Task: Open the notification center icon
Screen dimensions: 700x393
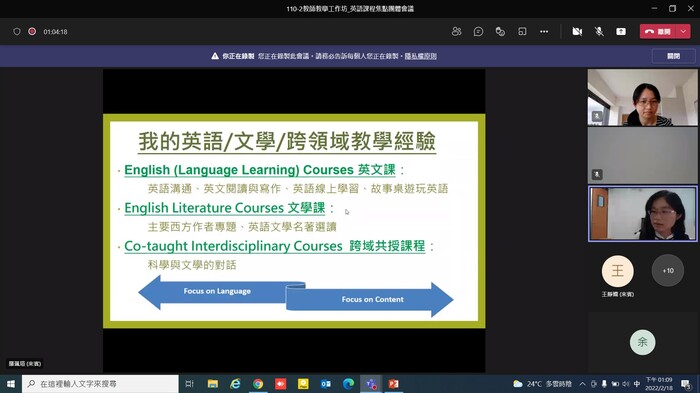Action: pos(686,384)
